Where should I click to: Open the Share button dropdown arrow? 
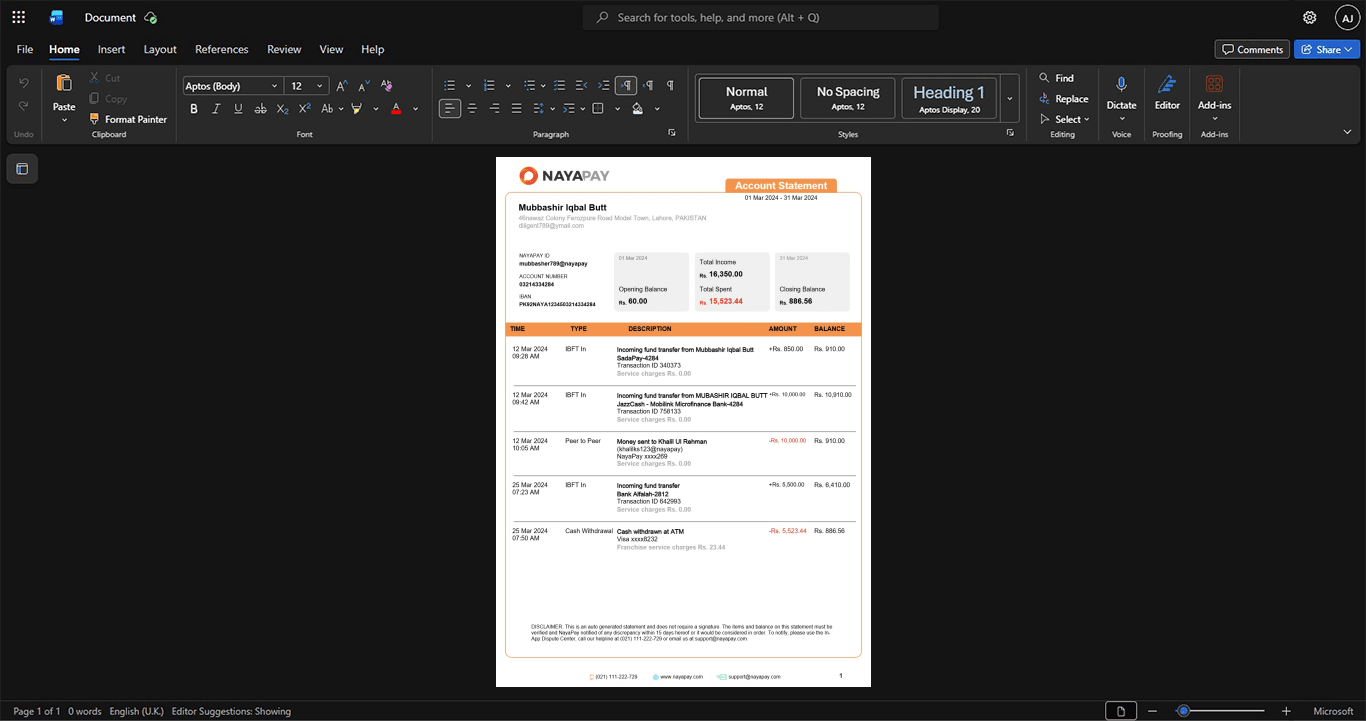pos(1349,49)
